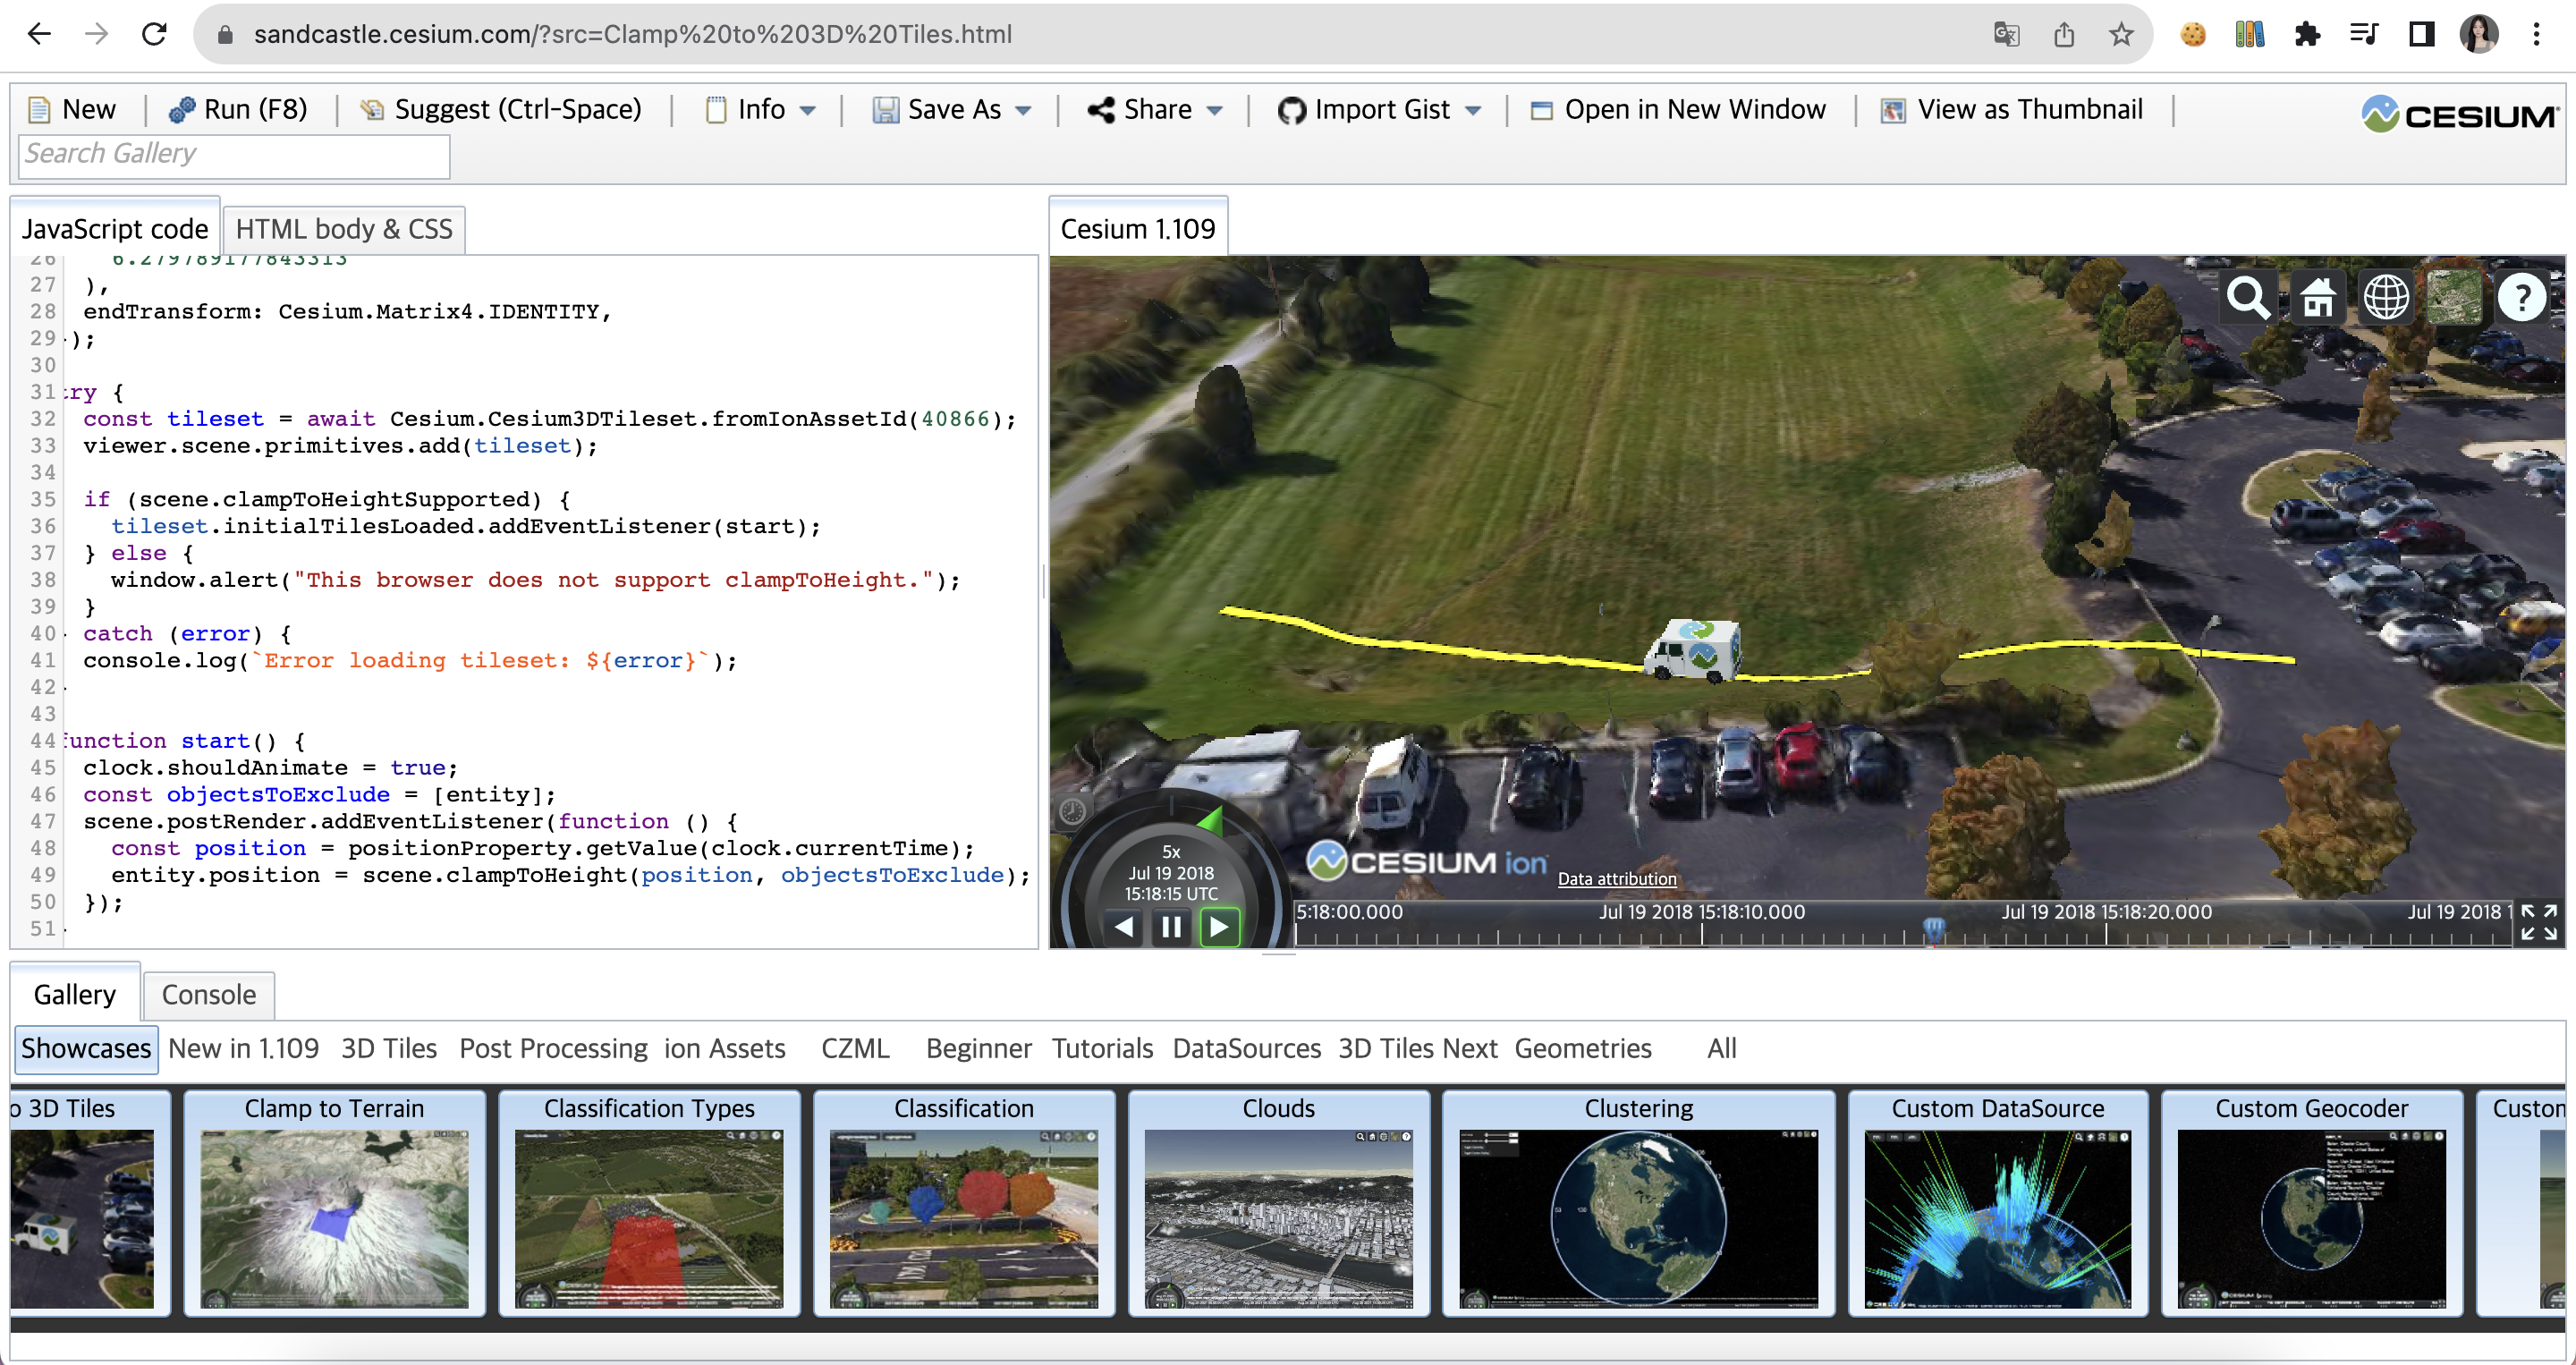Open the Share dropdown arrow

pos(1215,110)
